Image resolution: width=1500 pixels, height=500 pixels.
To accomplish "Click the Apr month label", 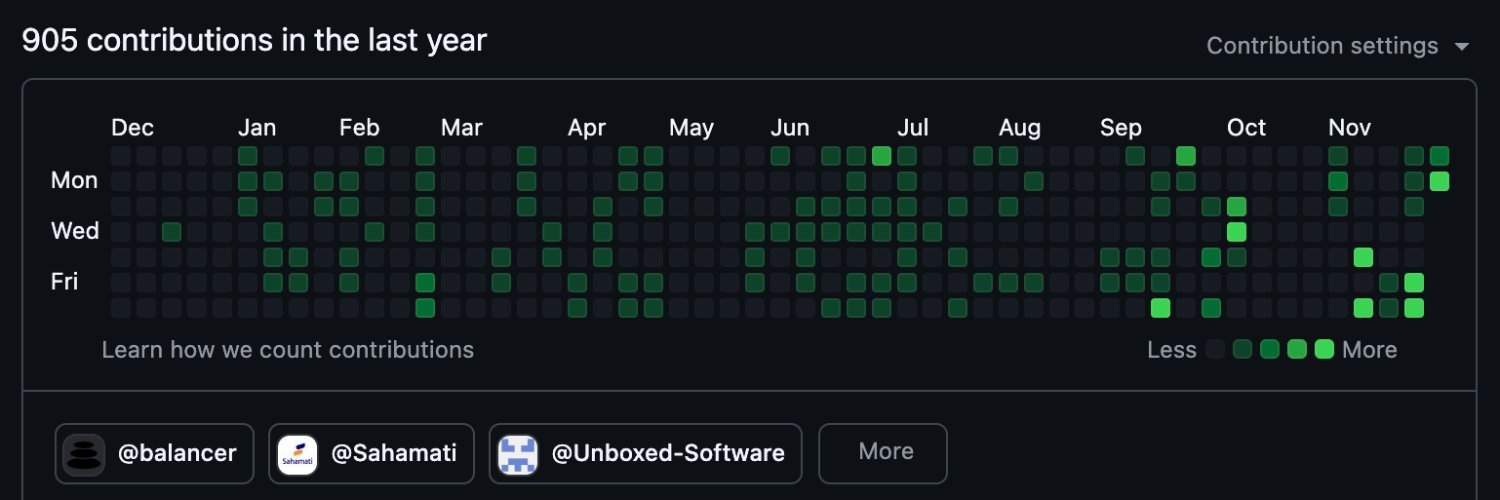I will 587,128.
